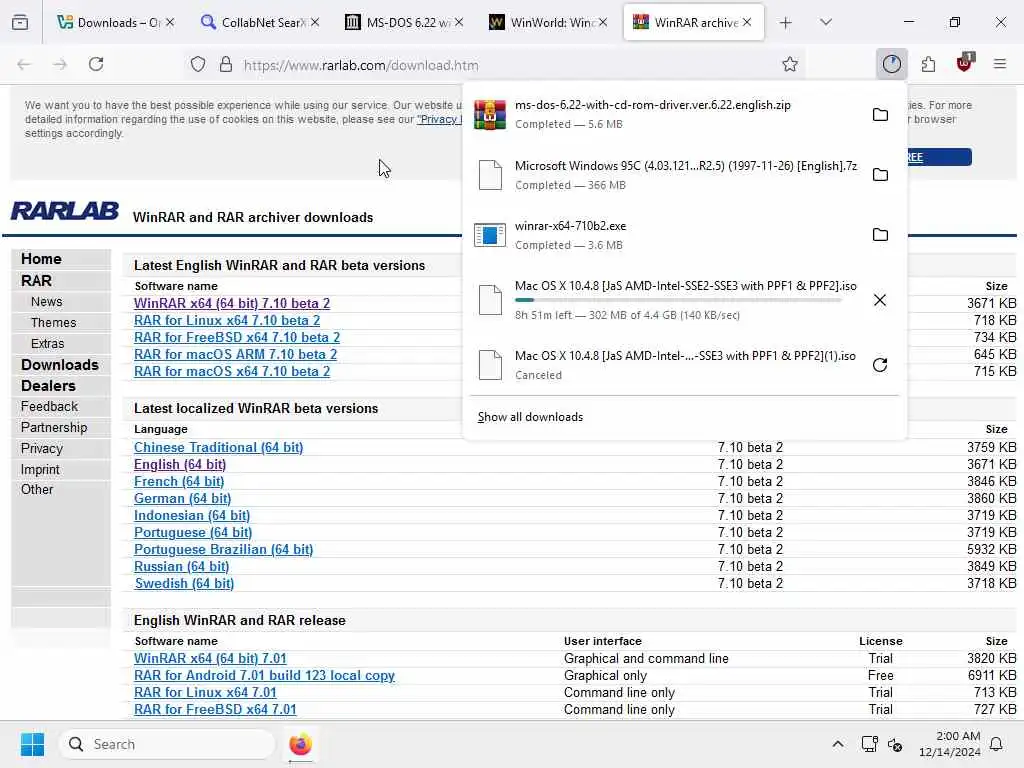Click RAR for Android 7.01 local copy
The image size is (1024, 768).
[264, 675]
